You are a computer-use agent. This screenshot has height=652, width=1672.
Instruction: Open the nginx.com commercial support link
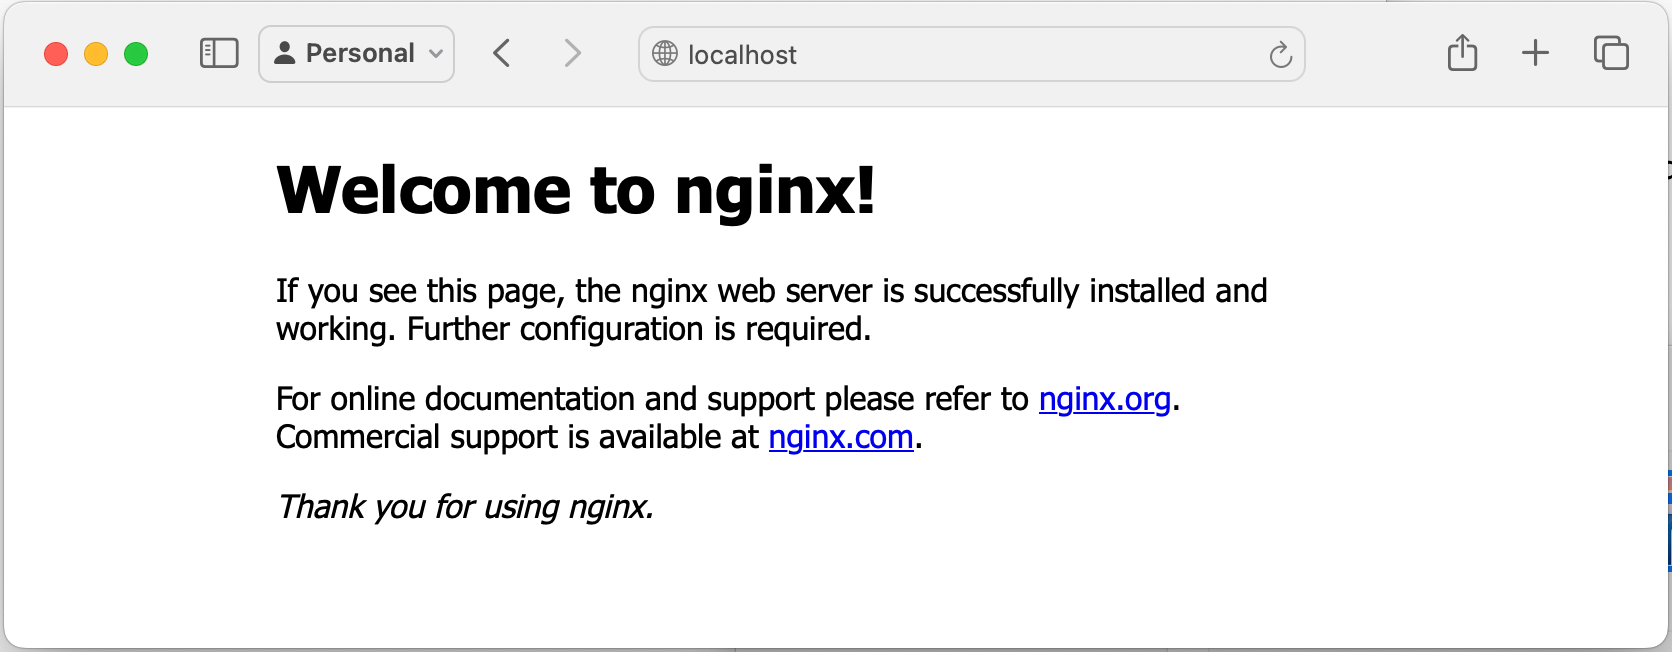coord(841,437)
